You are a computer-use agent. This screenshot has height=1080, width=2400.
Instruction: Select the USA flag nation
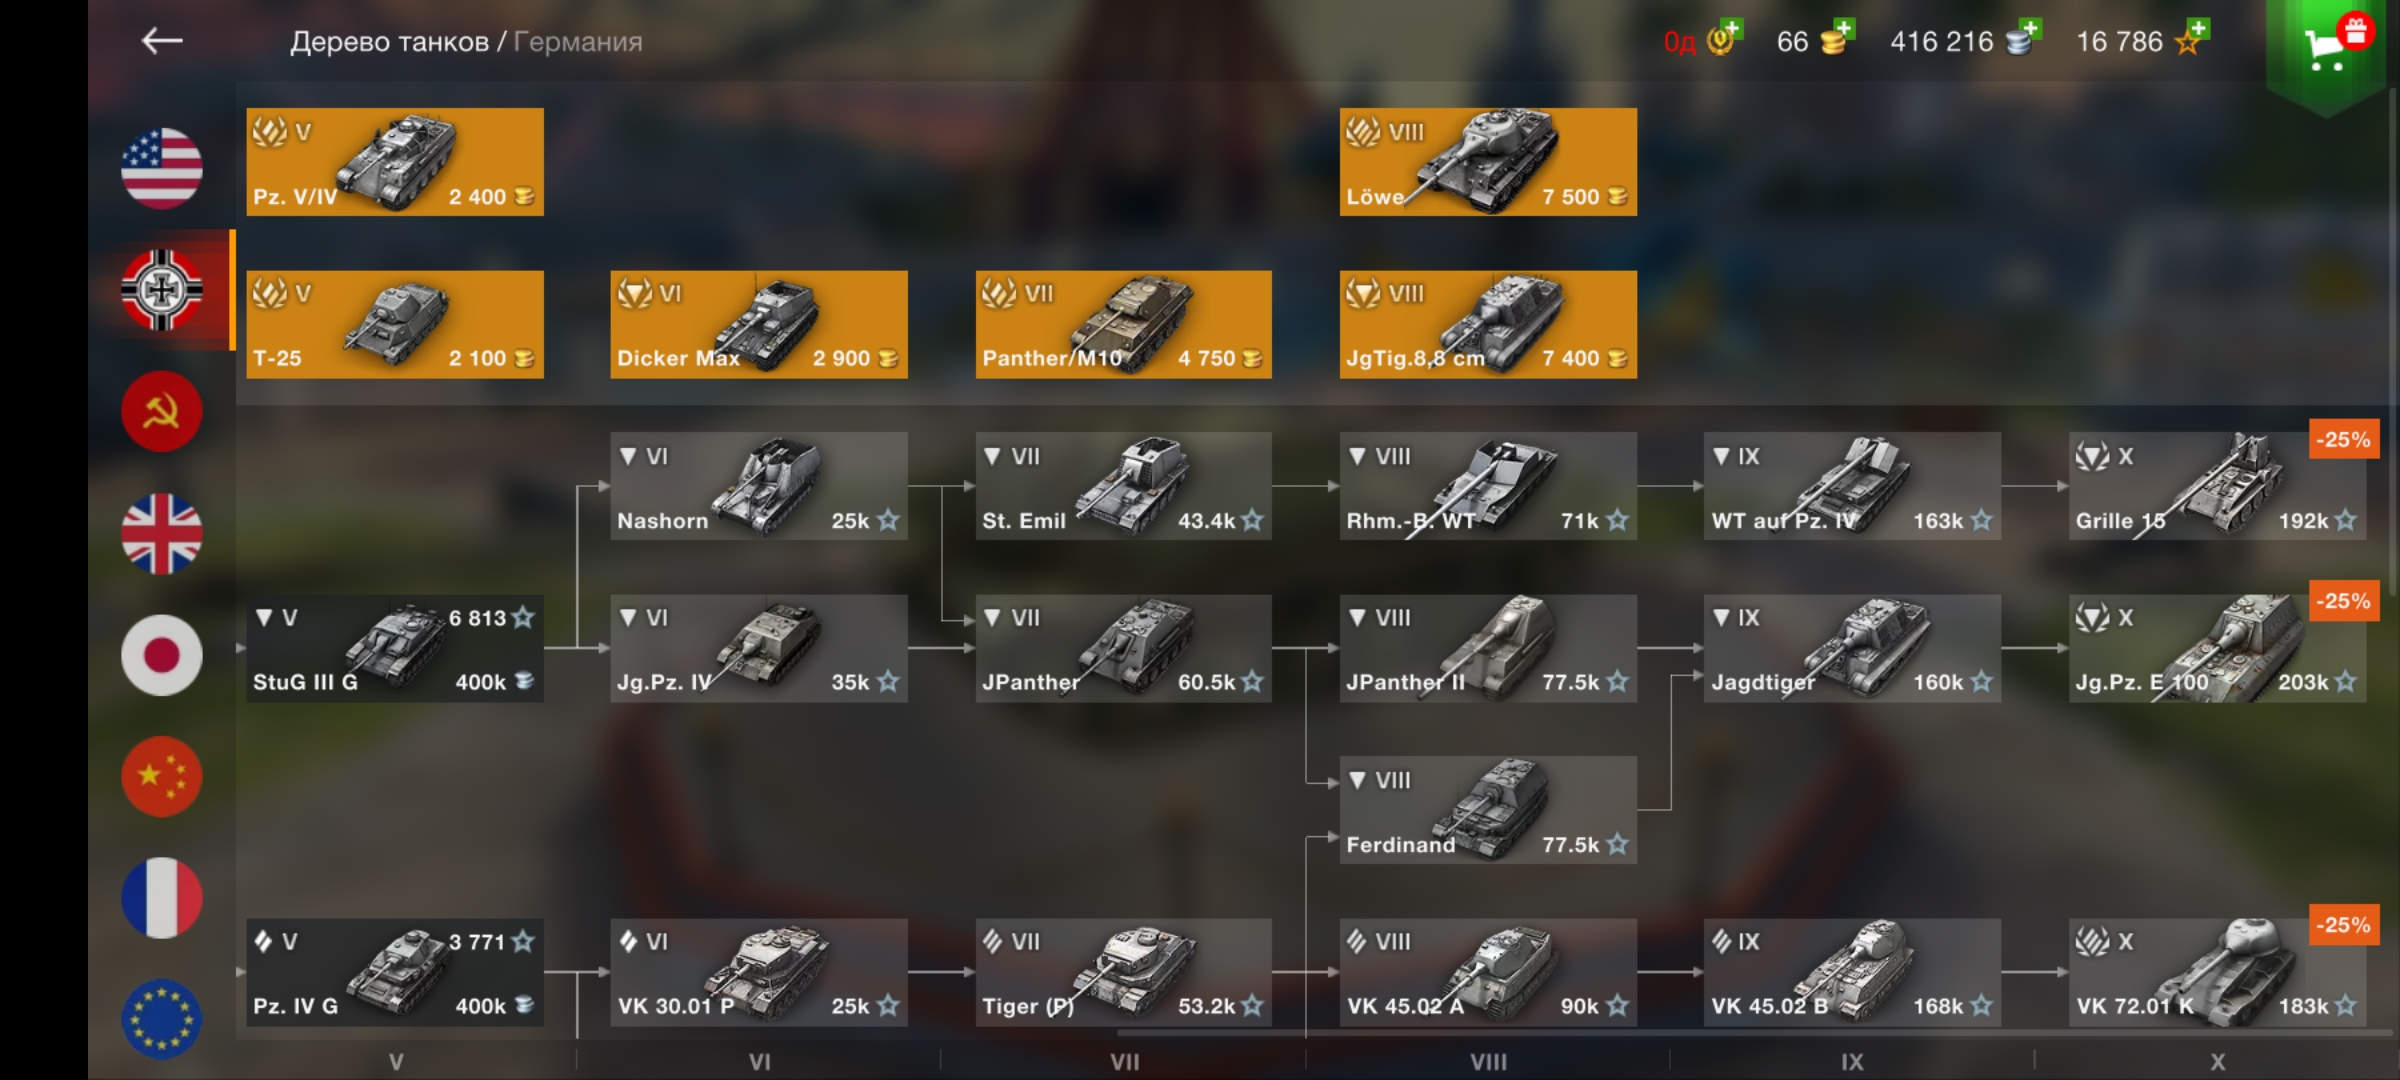[x=162, y=168]
